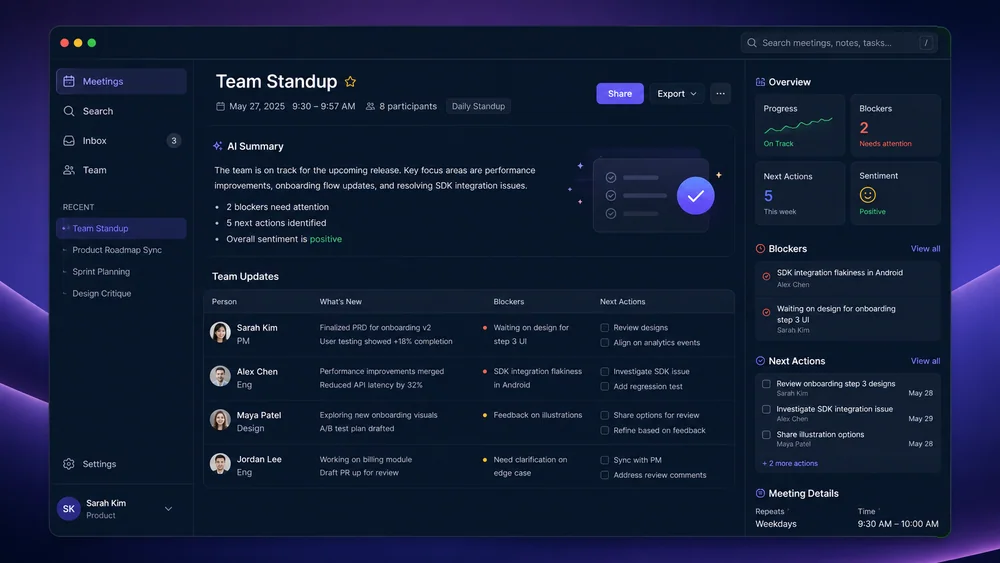Click the Maya Patel blocker yellow dot
1000x563 pixels.
pos(485,415)
